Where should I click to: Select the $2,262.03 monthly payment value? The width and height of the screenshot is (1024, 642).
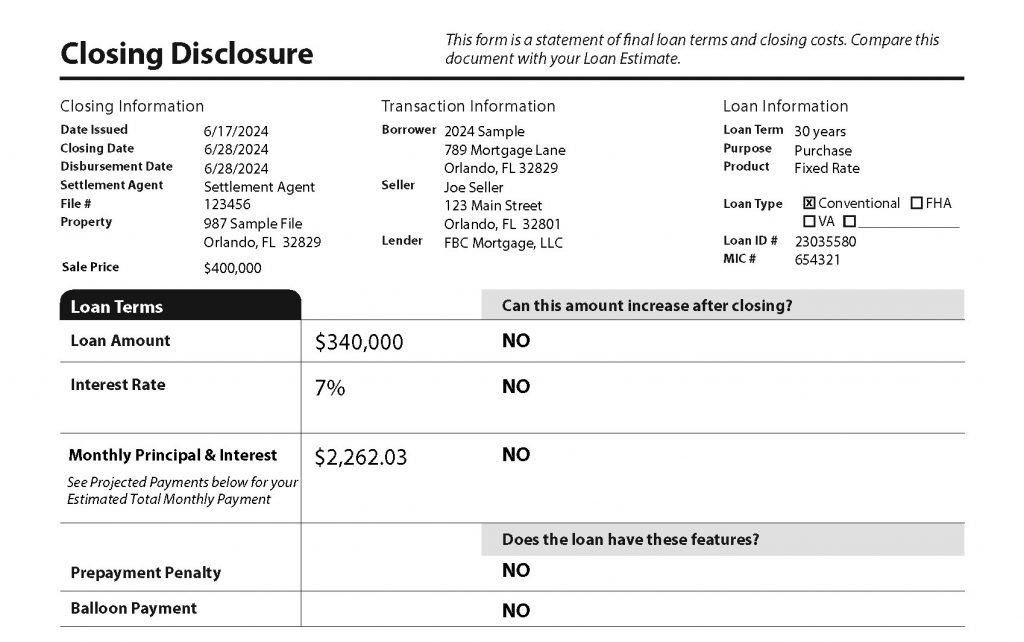pos(361,458)
